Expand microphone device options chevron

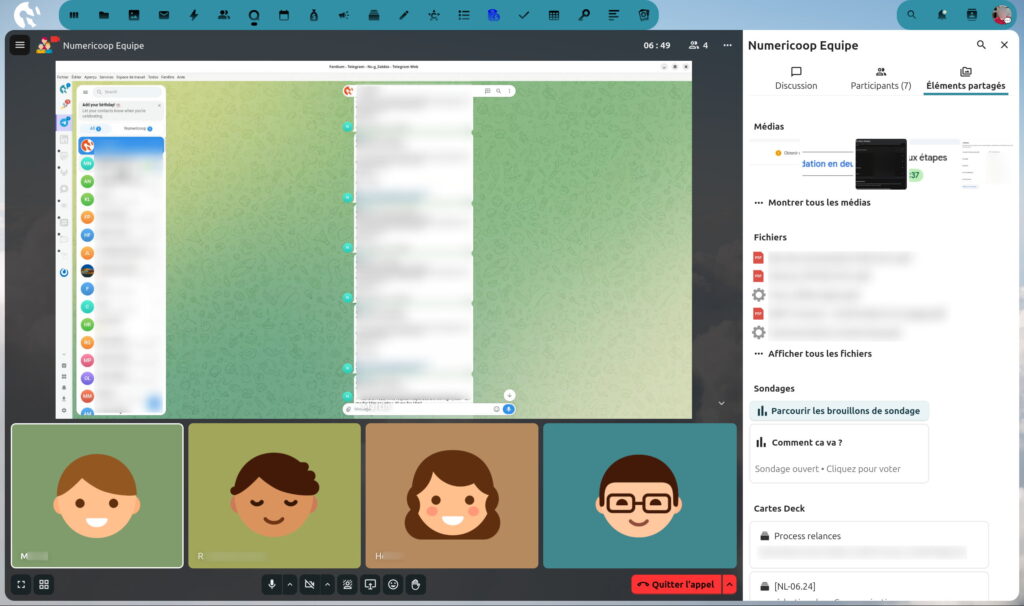click(290, 584)
